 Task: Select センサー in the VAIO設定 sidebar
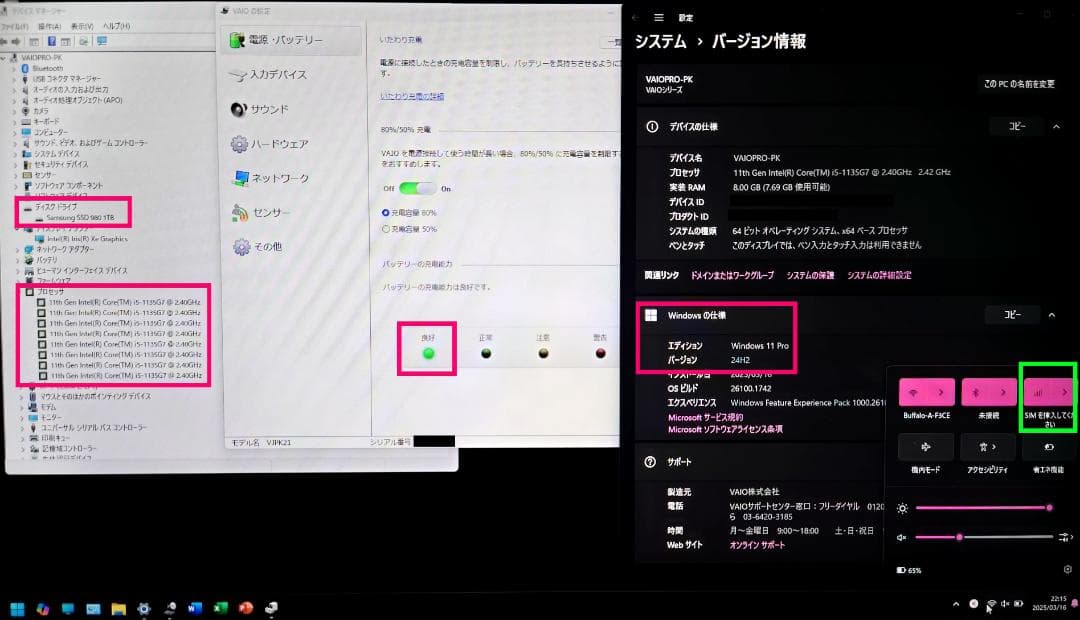268,212
